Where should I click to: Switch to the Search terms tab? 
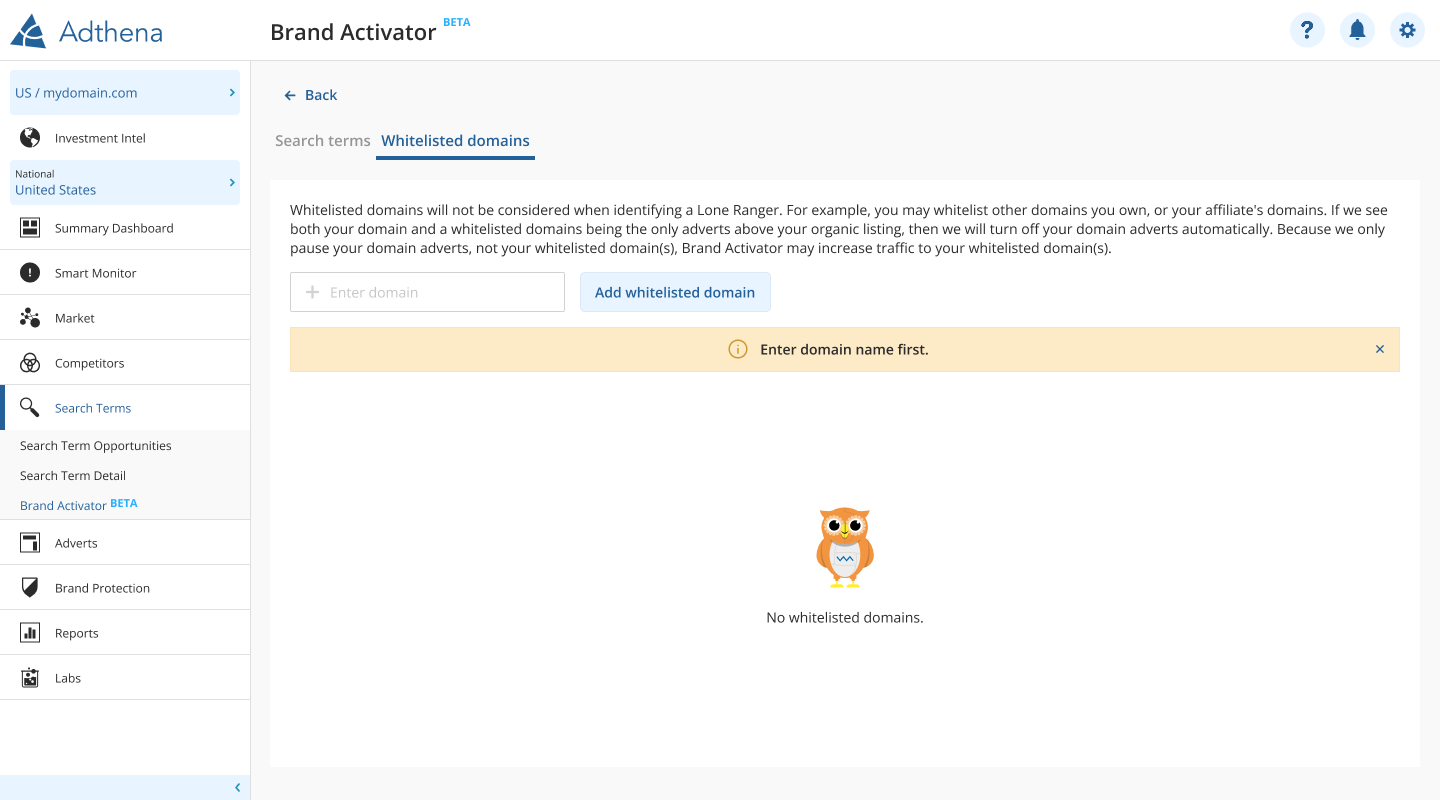322,141
